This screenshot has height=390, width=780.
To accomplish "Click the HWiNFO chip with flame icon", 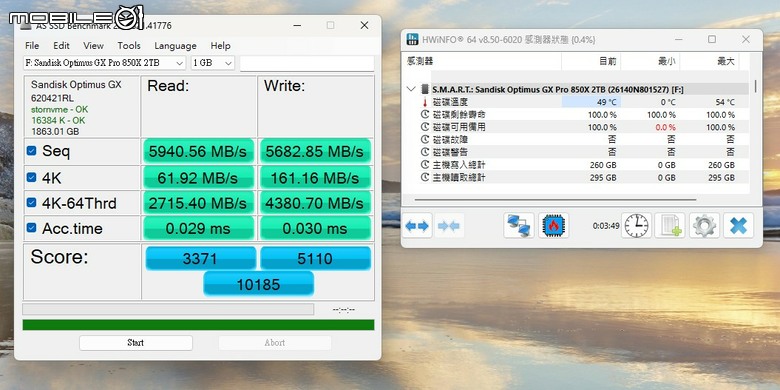I will click(553, 226).
